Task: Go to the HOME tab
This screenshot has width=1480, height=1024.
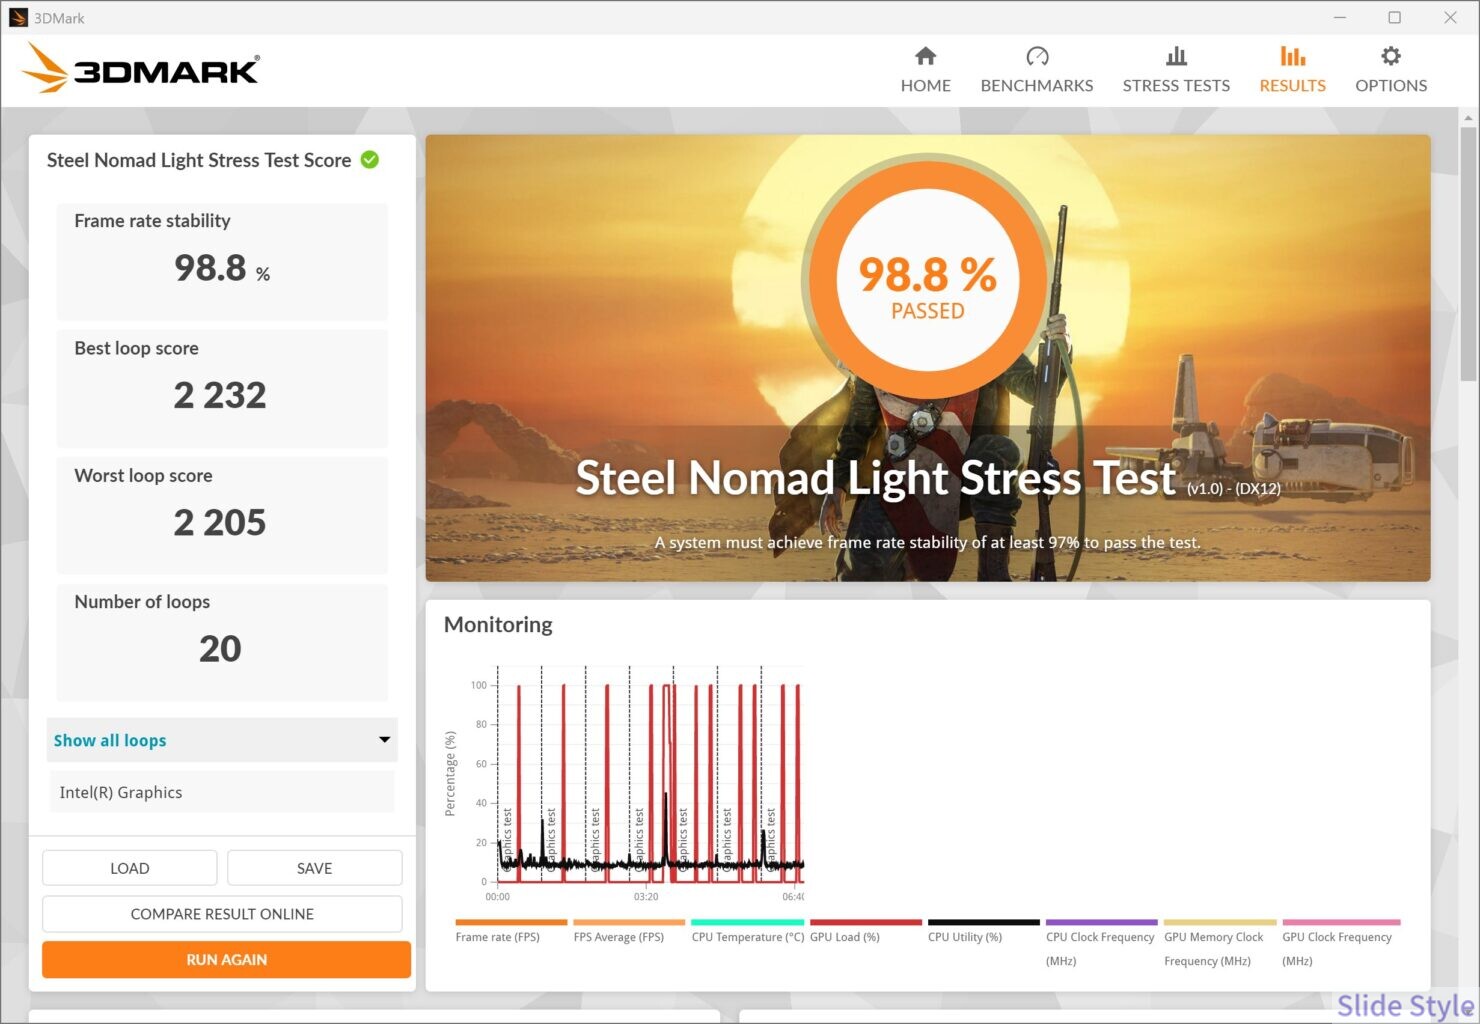Action: (926, 86)
